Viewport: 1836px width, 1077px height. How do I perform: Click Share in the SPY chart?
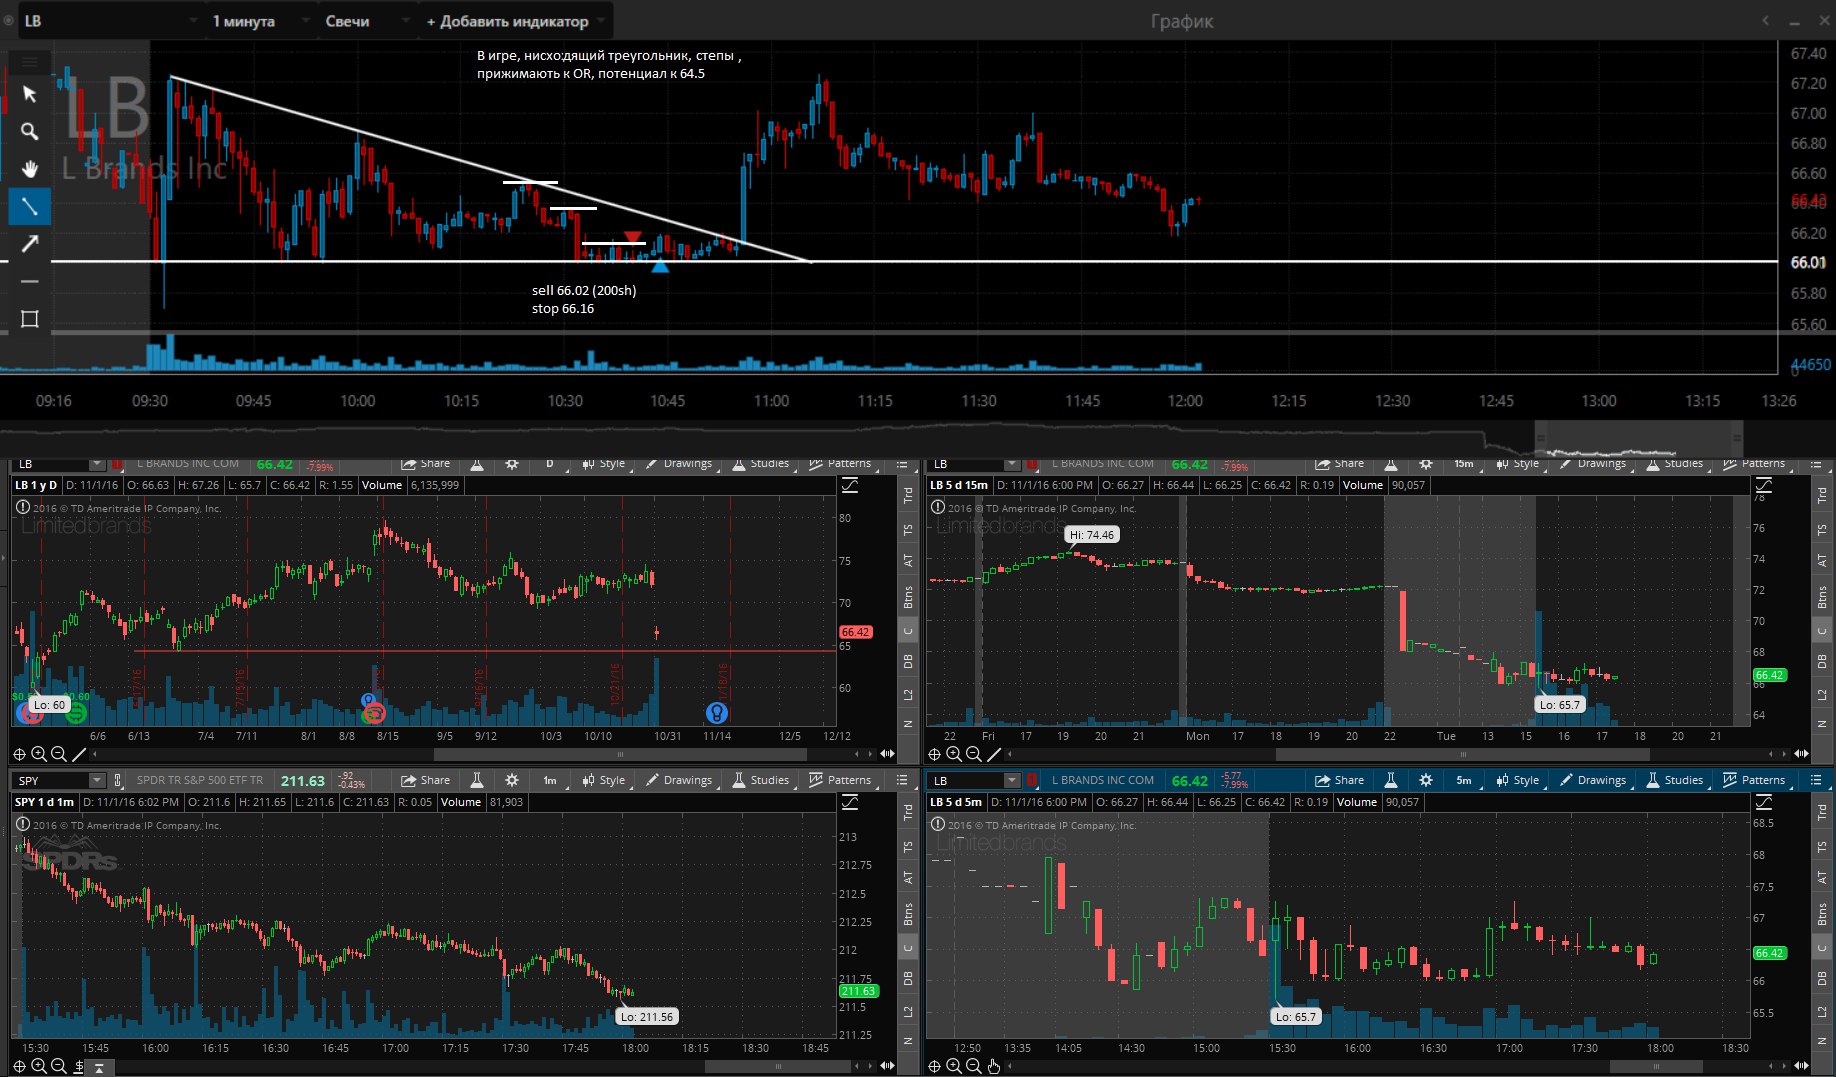426,780
